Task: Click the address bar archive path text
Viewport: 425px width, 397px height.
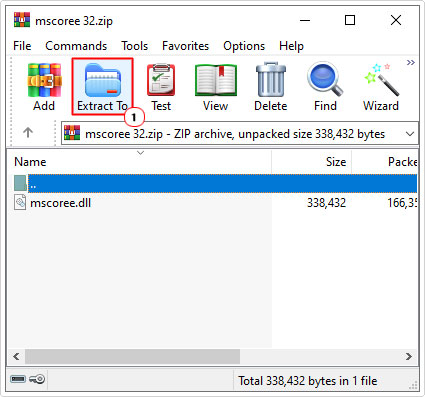Action: 235,134
